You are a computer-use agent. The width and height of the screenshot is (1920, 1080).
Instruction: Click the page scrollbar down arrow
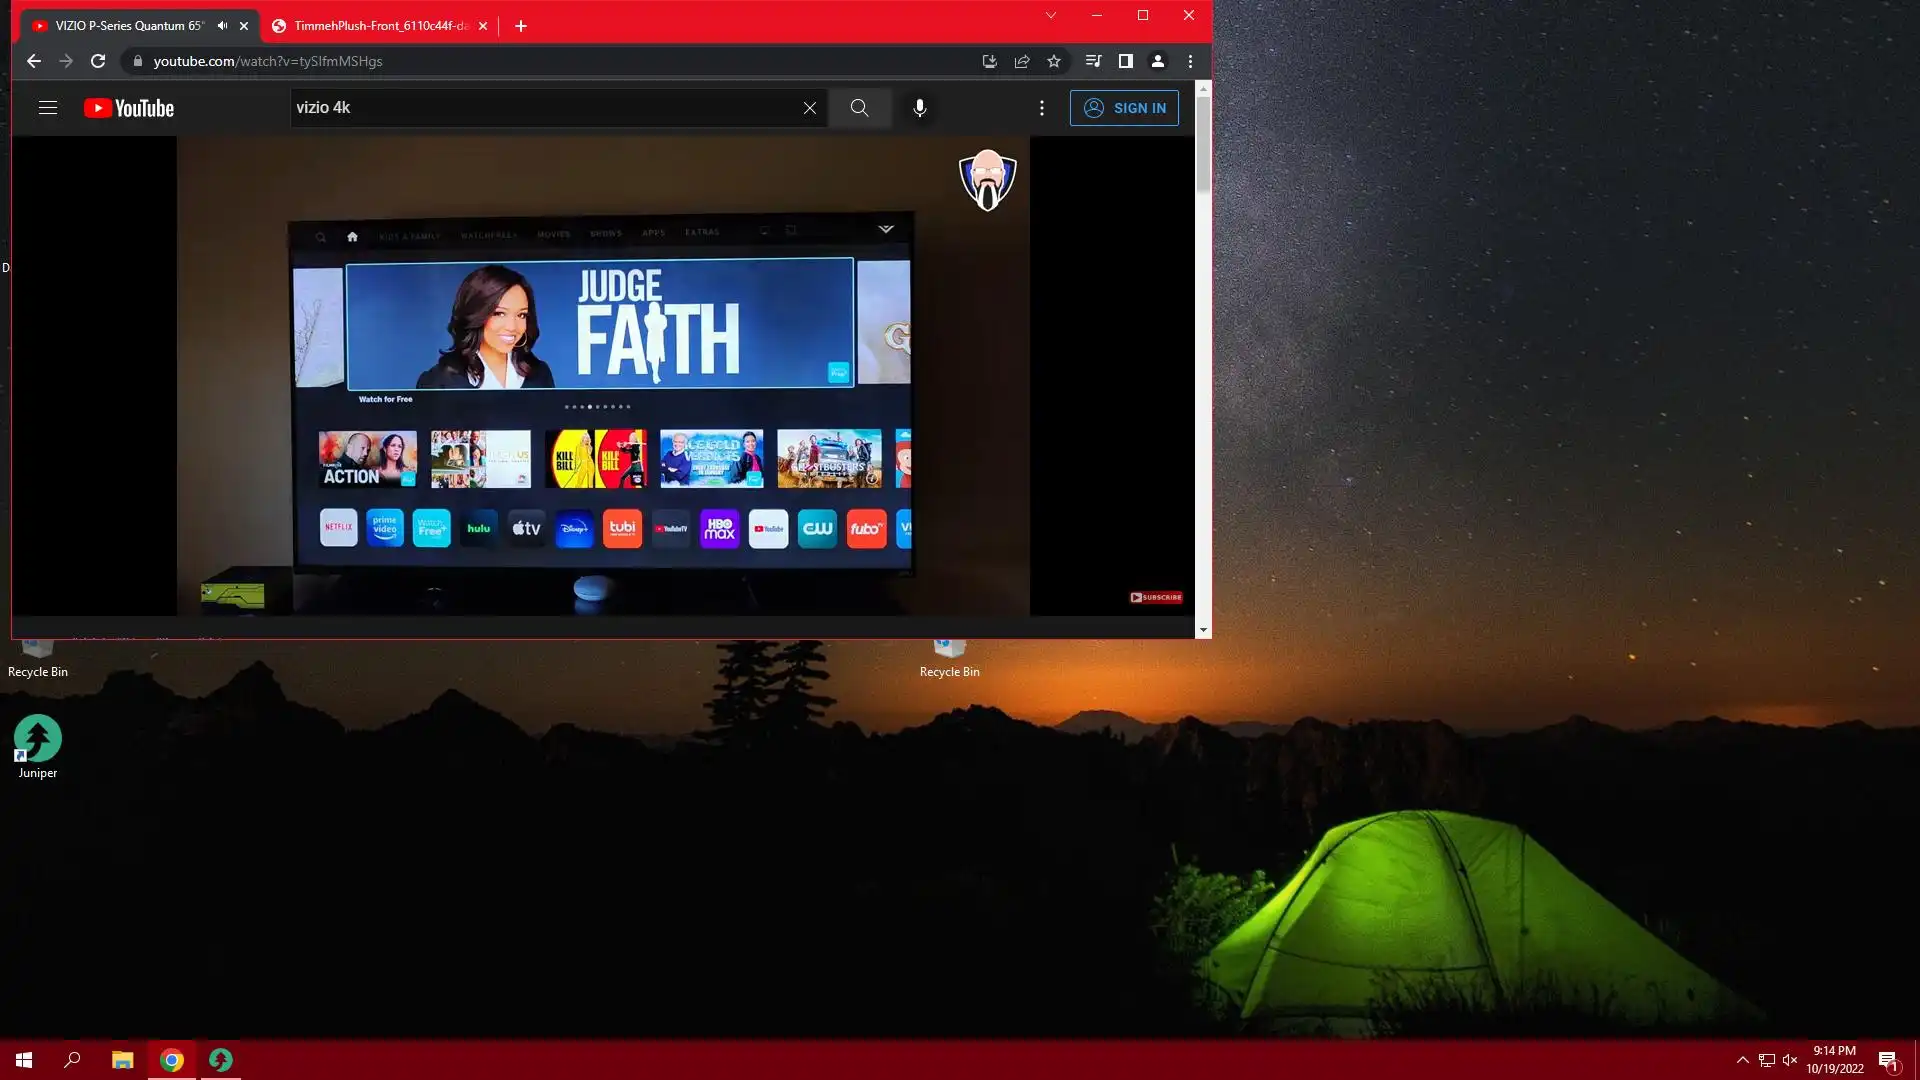[x=1203, y=630]
